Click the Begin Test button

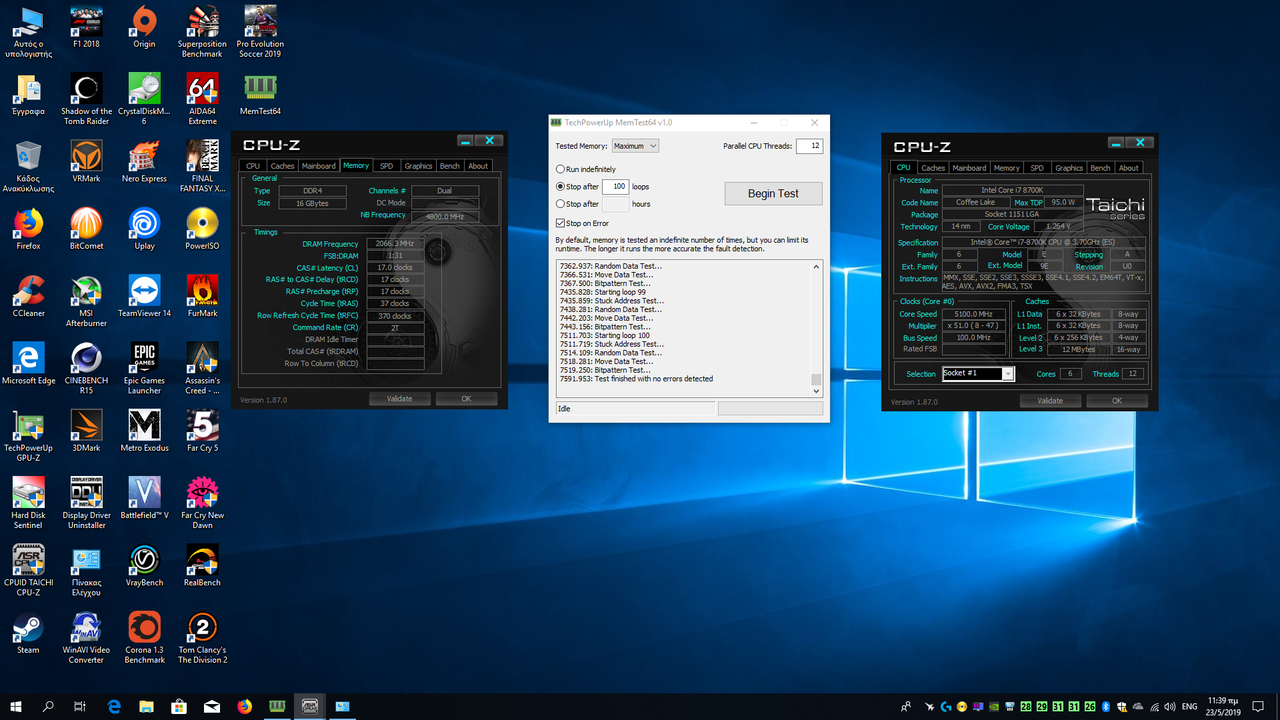point(773,193)
